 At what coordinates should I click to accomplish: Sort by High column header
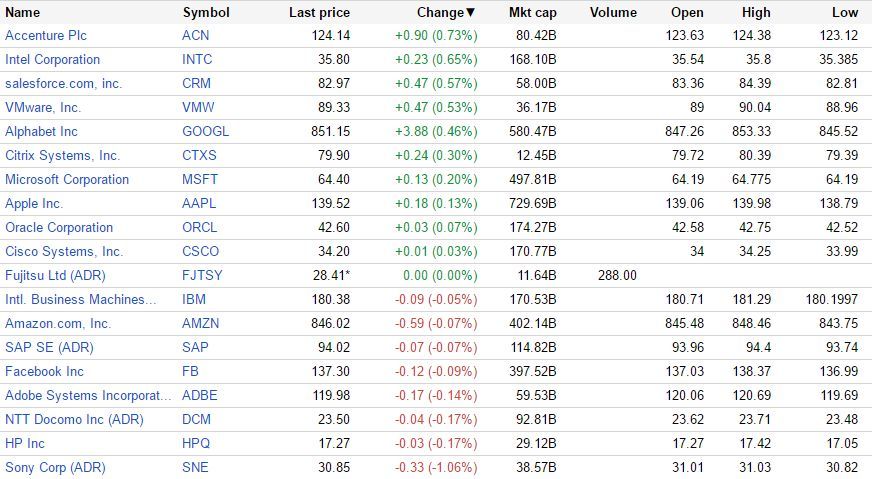756,13
